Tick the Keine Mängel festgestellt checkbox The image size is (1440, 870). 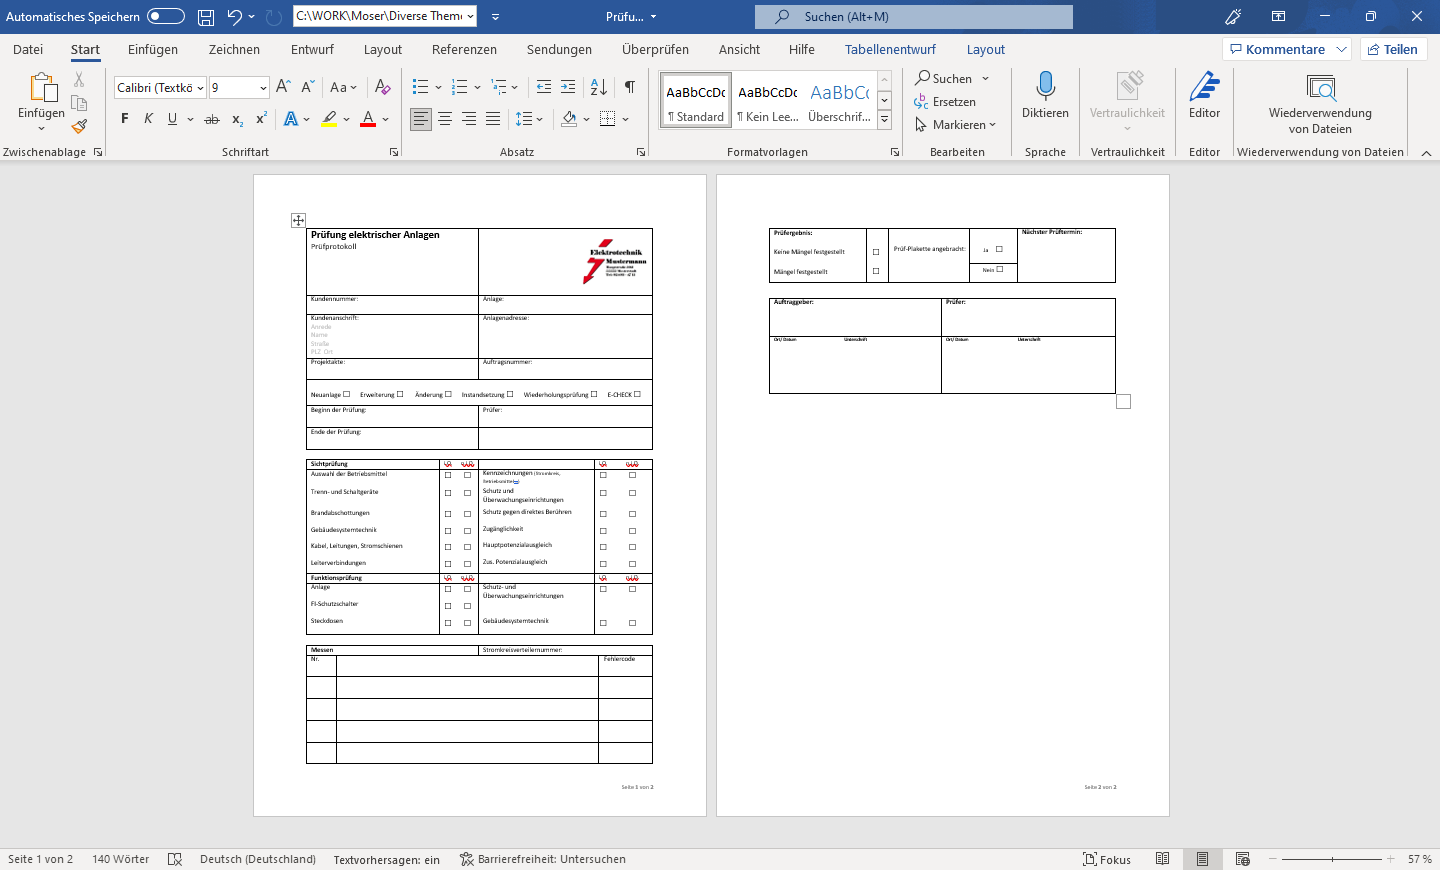pyautogui.click(x=876, y=252)
